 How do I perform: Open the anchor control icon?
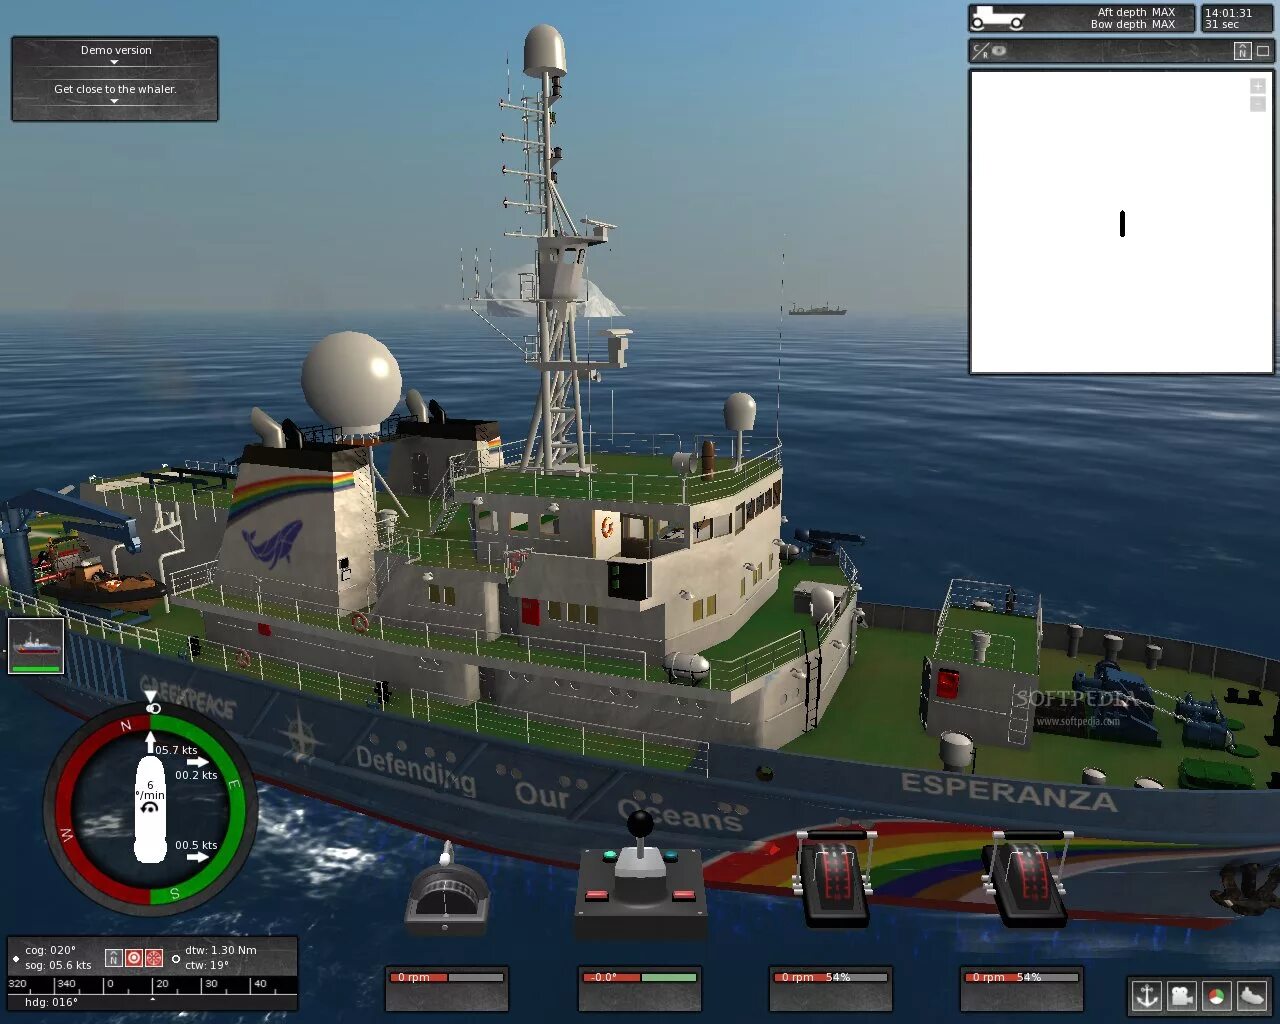[1147, 995]
